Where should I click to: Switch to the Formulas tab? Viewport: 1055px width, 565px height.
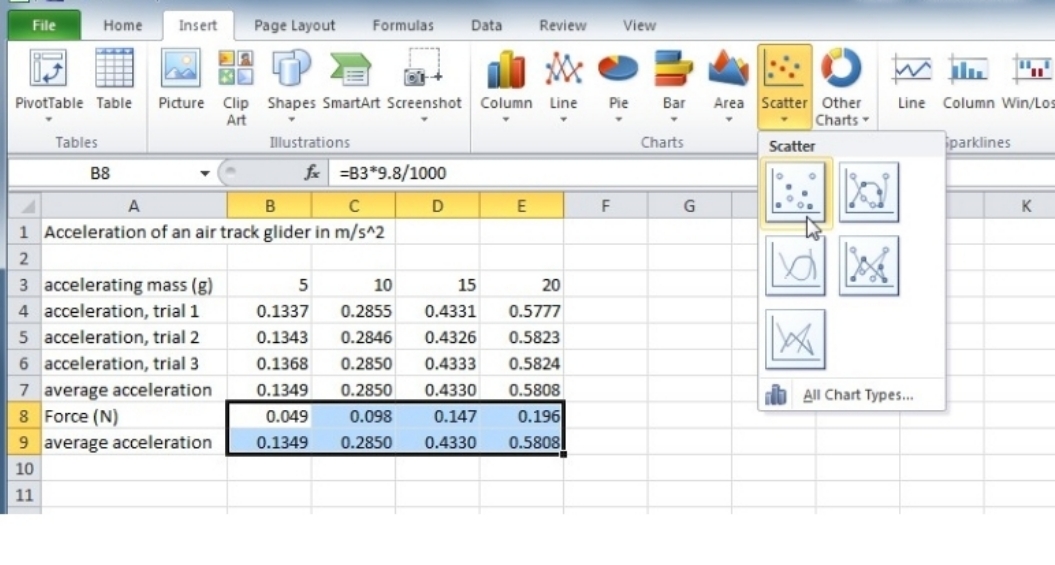click(x=403, y=26)
